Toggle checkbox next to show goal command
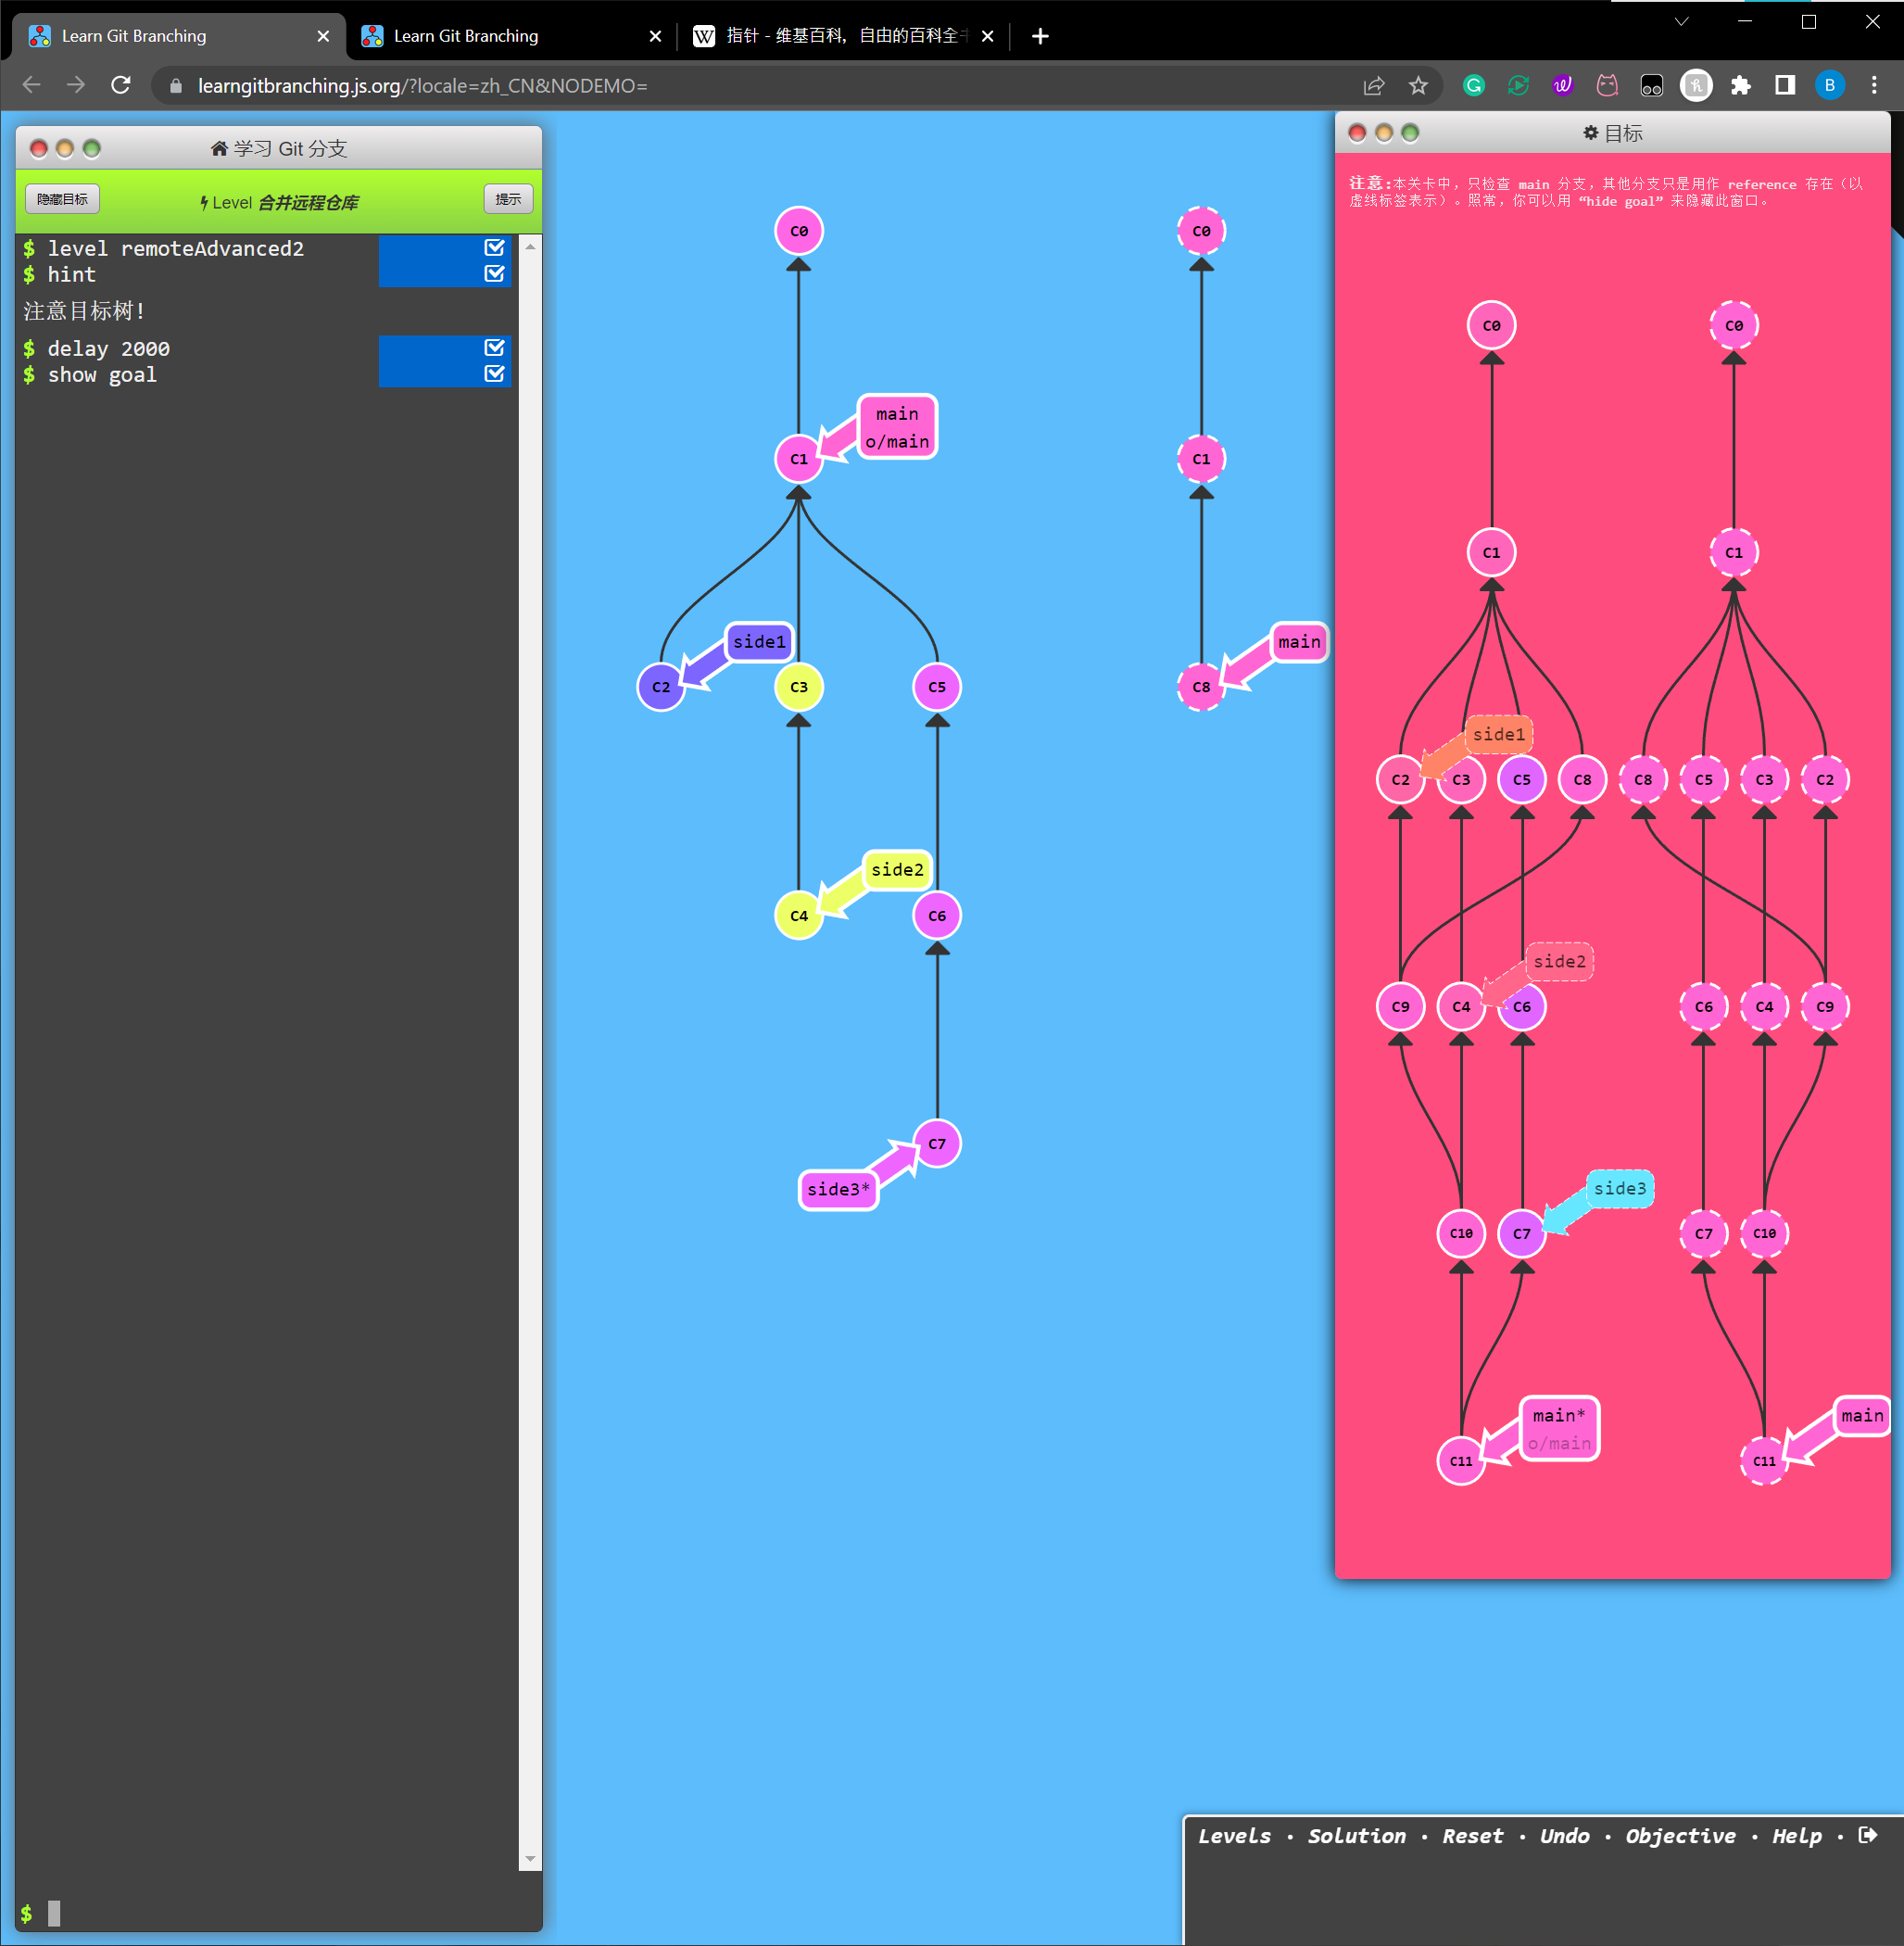The image size is (1904, 1946). (494, 373)
